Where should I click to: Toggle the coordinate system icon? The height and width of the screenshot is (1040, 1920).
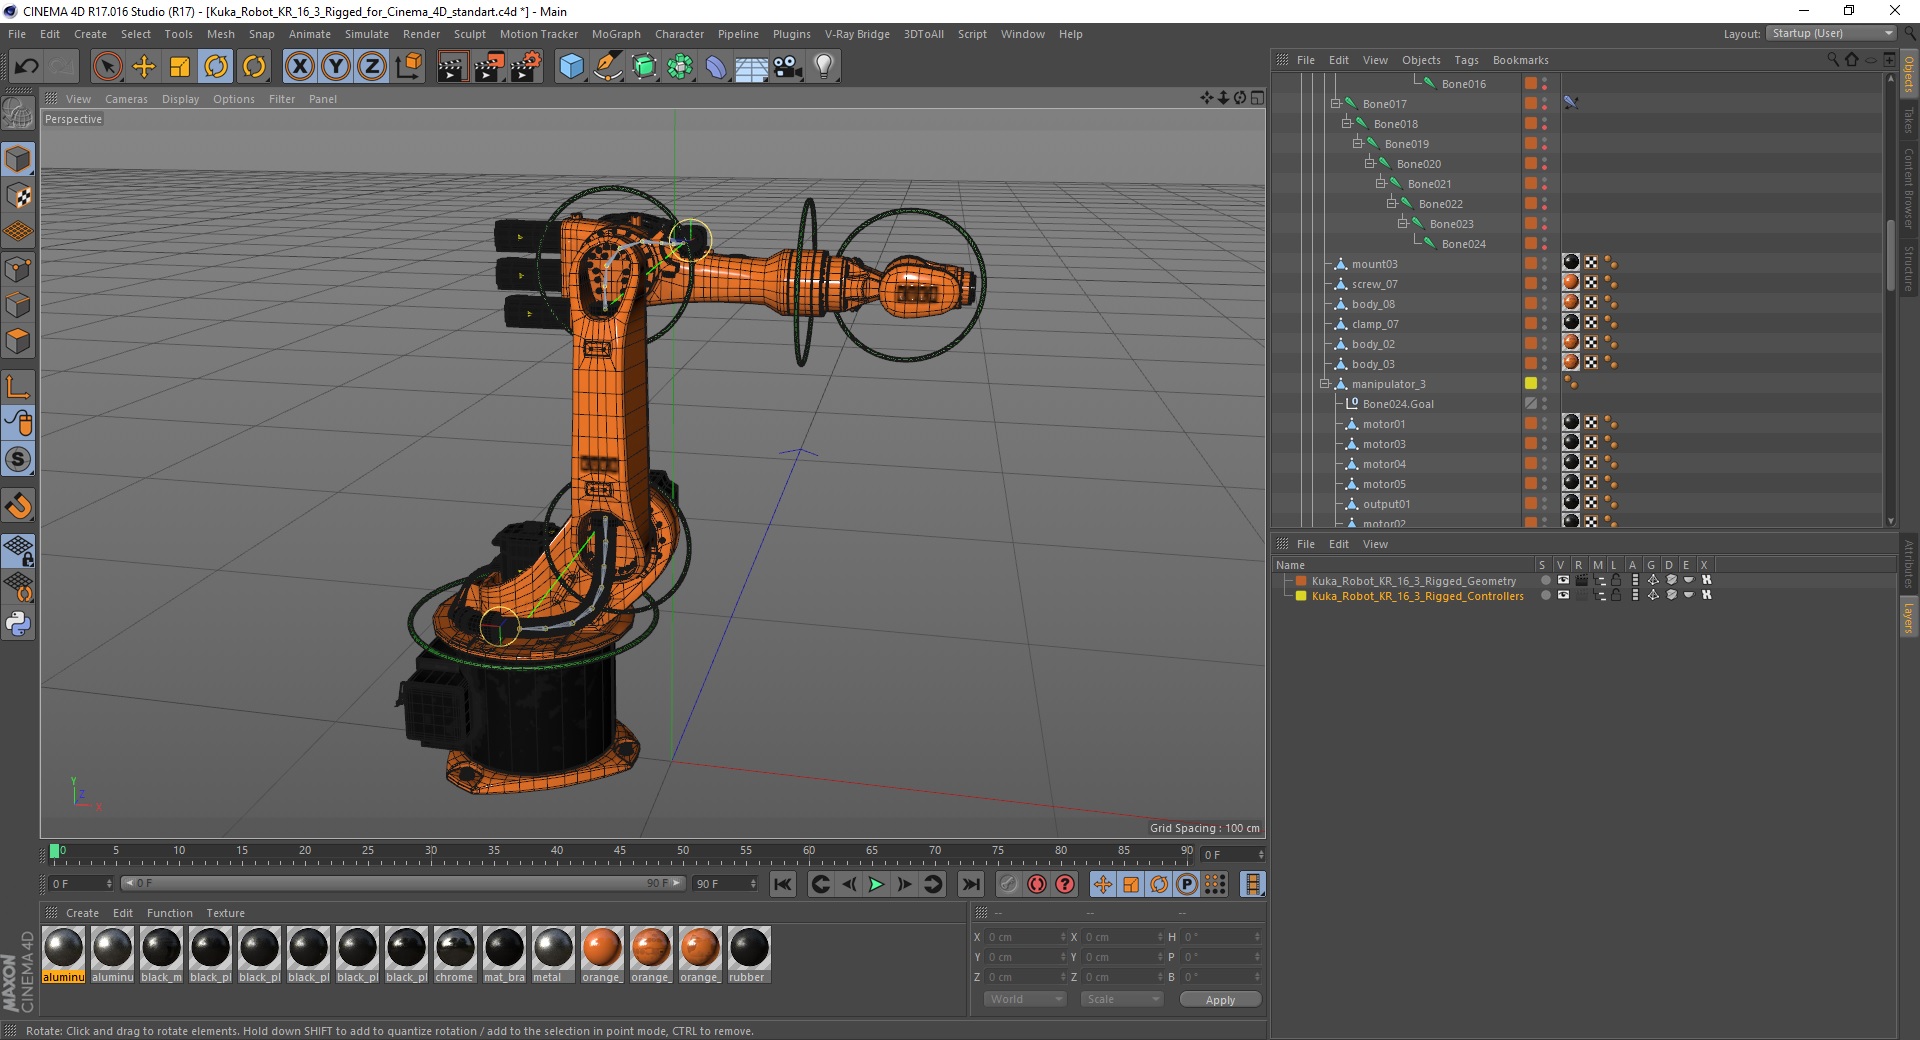click(x=409, y=67)
